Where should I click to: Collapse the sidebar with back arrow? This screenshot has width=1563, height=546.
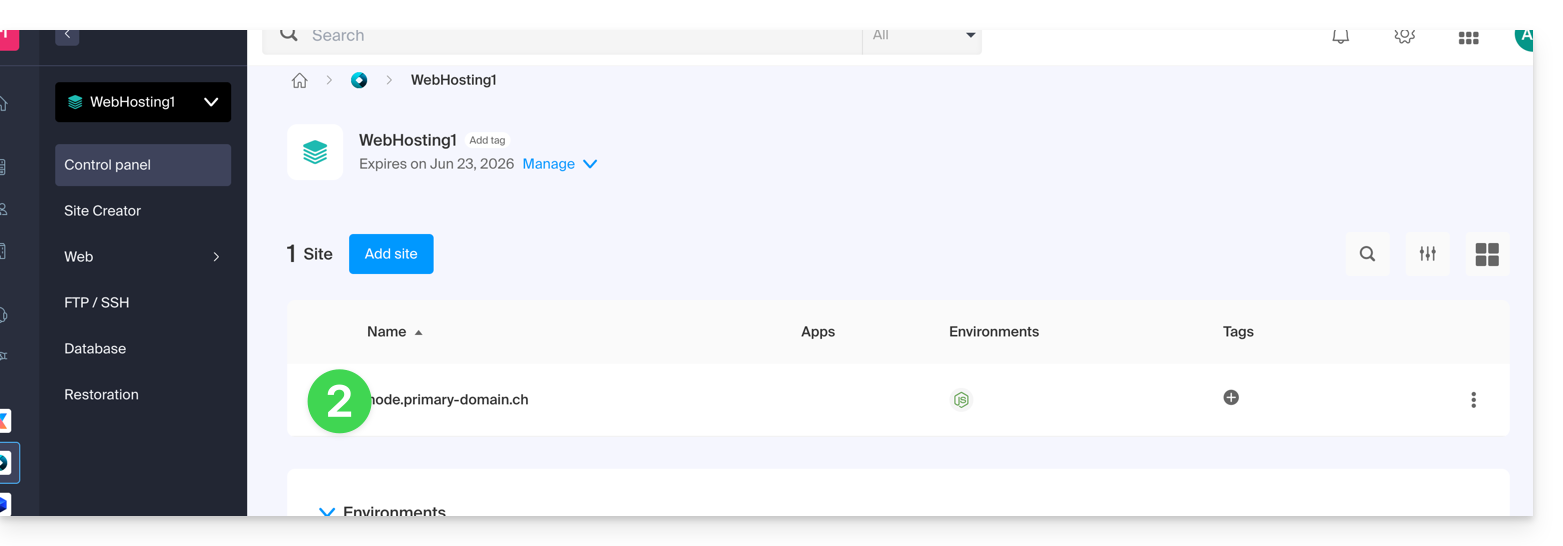[x=67, y=36]
